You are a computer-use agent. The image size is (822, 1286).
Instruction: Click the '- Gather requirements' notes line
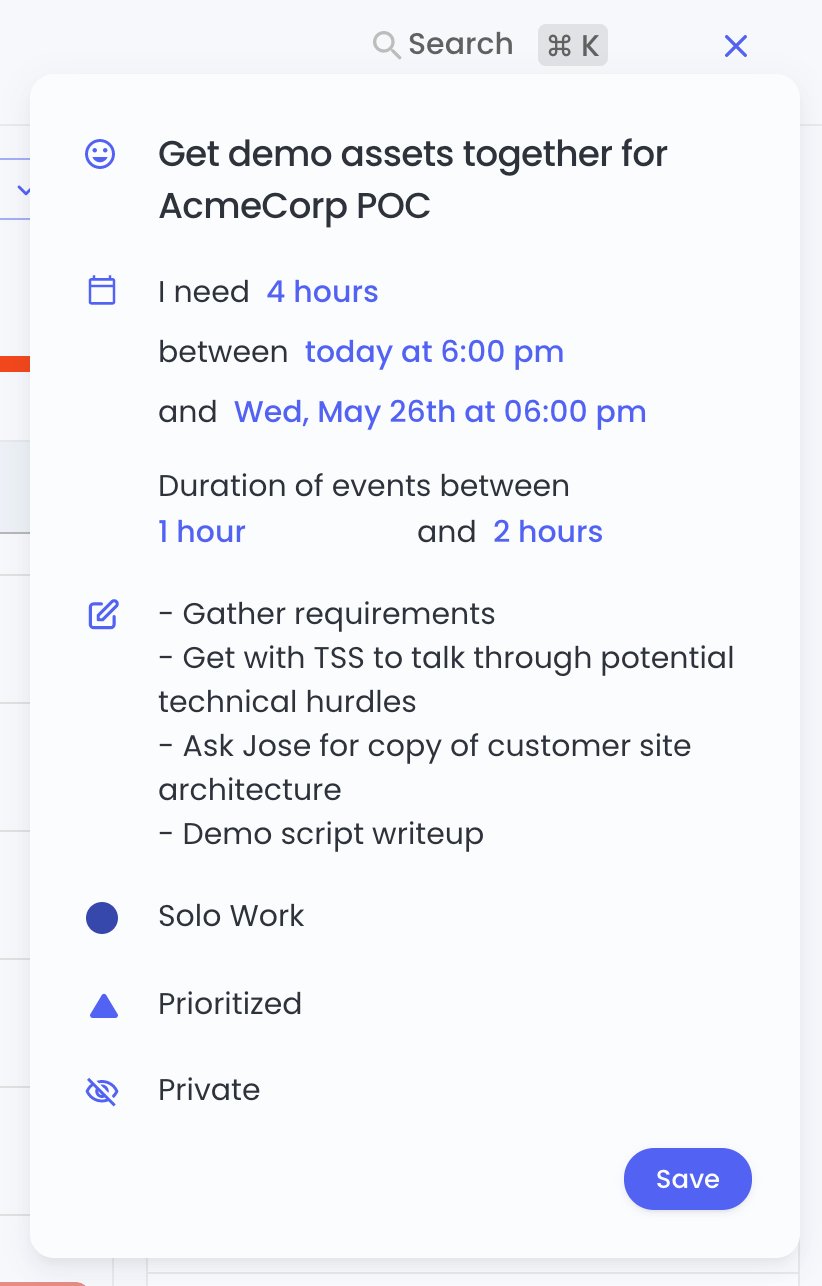pyautogui.click(x=327, y=614)
